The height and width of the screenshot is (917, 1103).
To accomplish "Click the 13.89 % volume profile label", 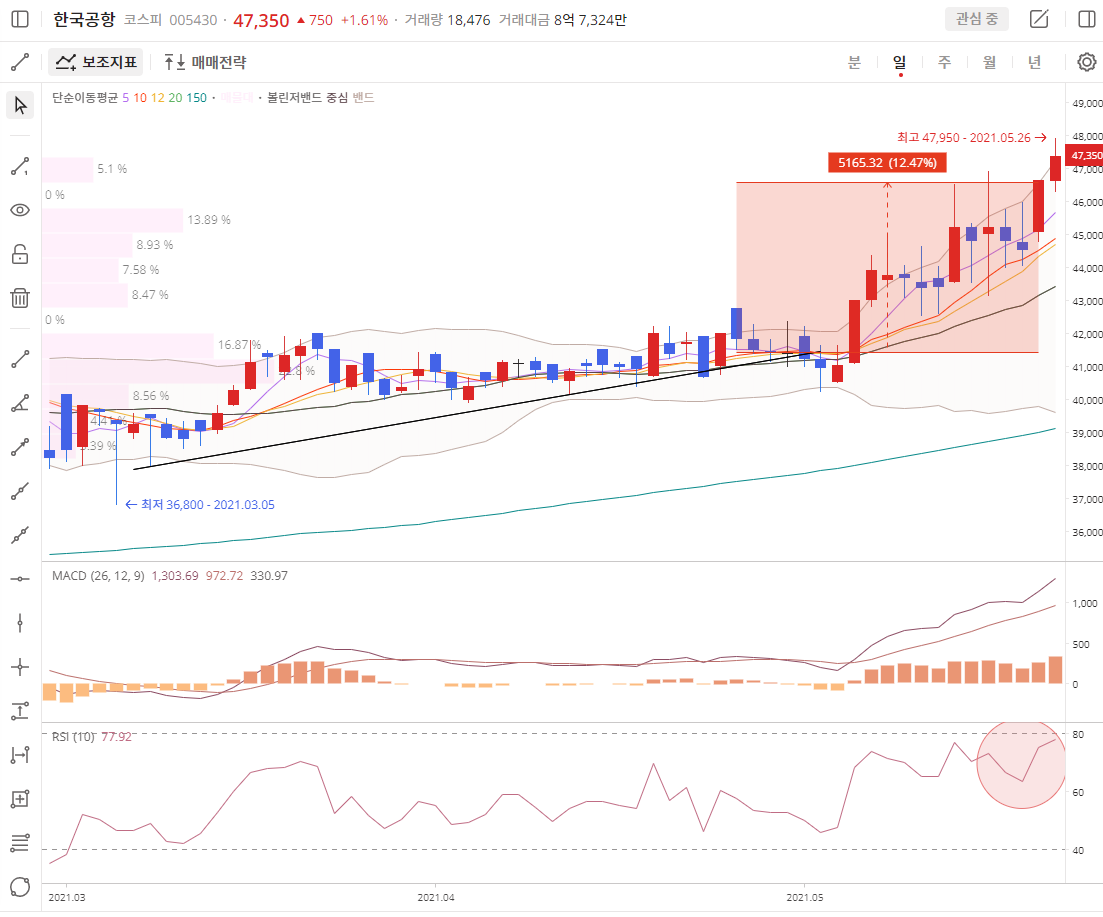I will [209, 220].
